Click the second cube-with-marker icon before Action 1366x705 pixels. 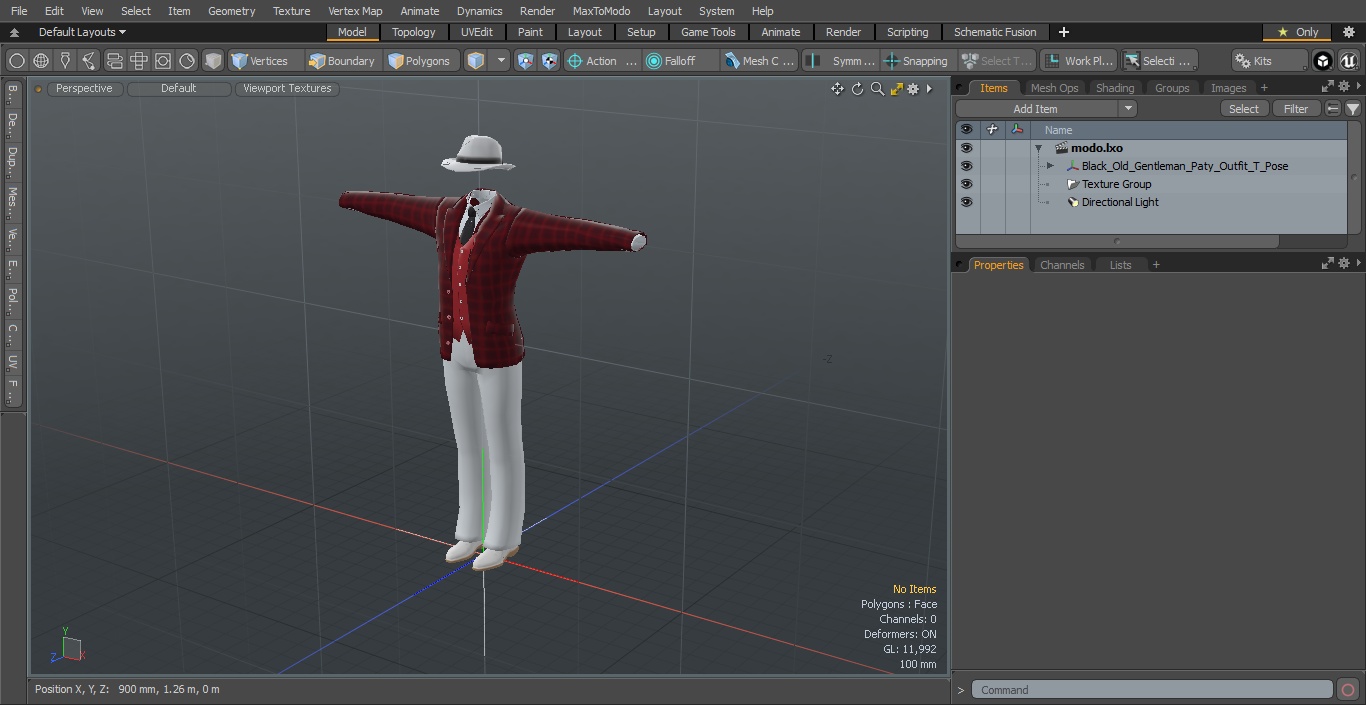point(549,61)
